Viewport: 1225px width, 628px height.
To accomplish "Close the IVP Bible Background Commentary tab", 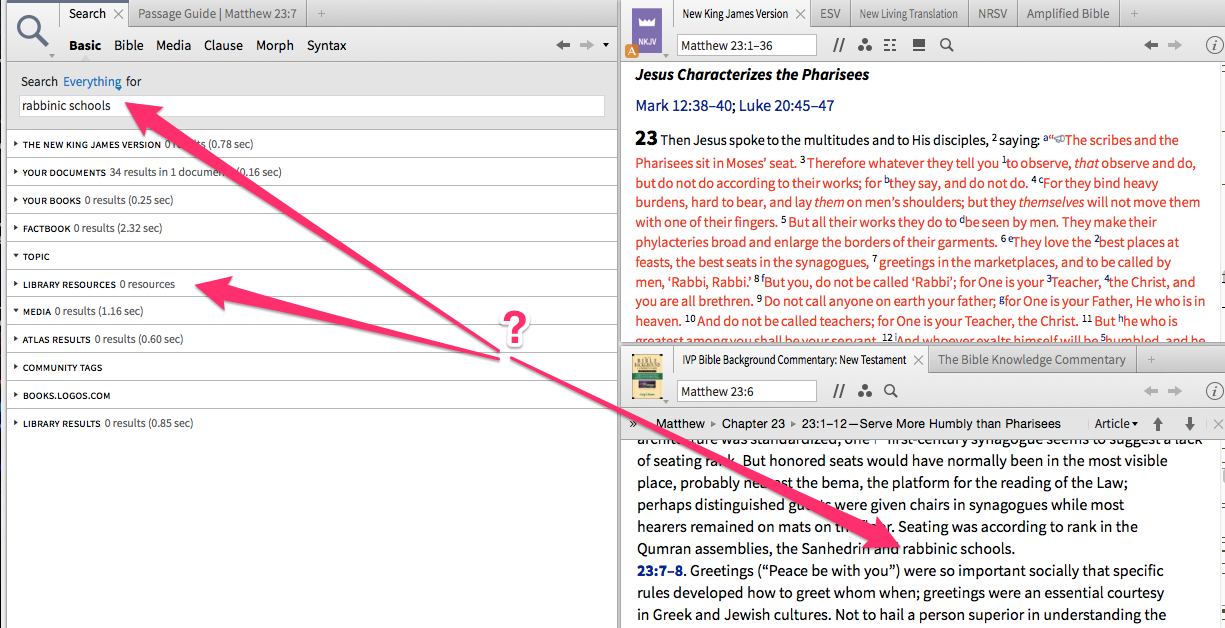I will (x=917, y=360).
